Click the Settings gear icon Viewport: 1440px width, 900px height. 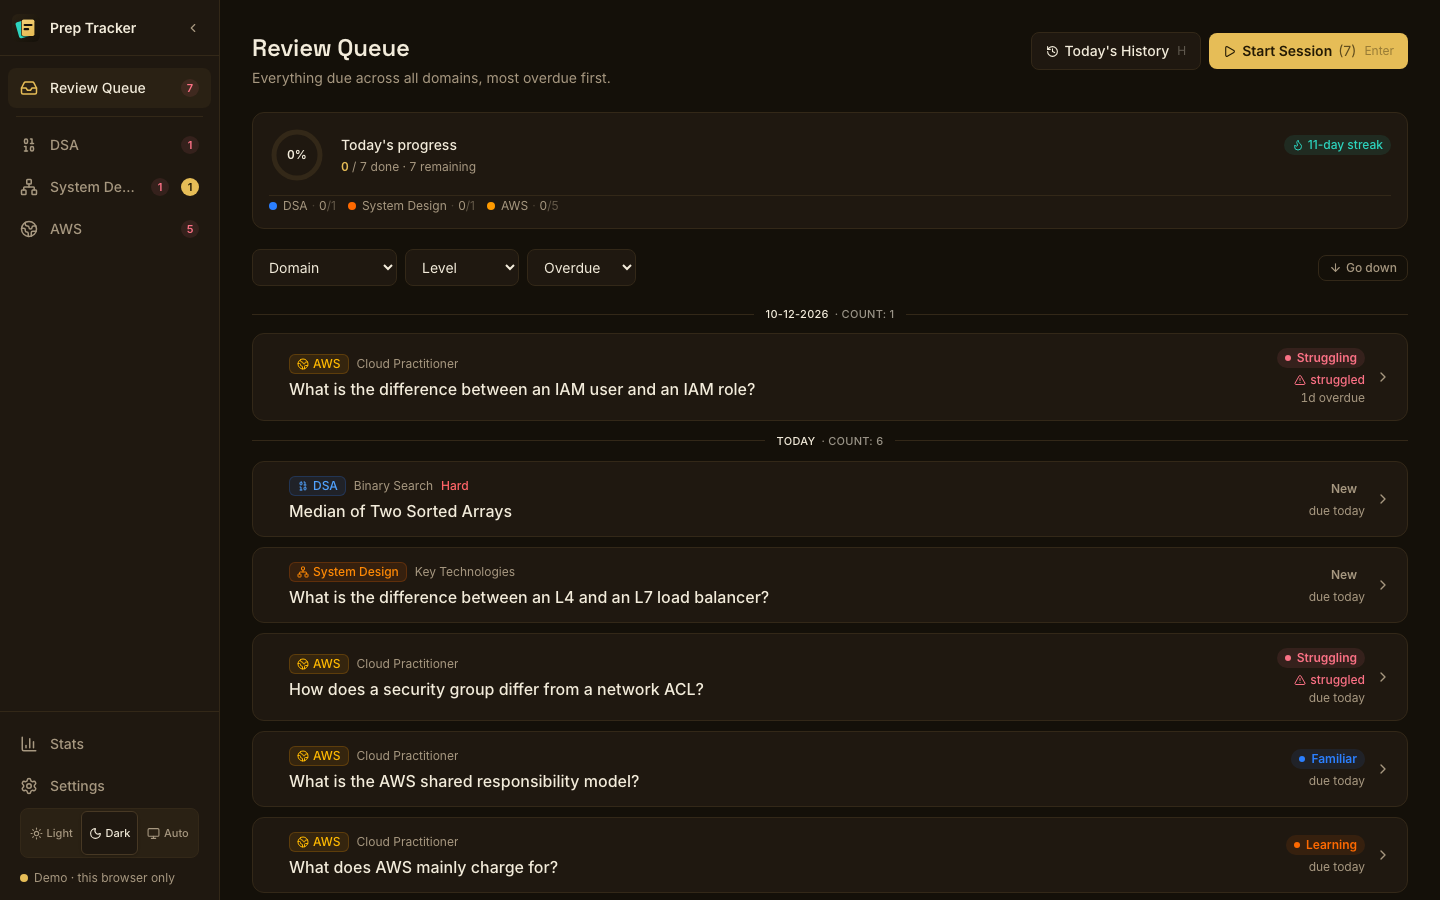pos(29,786)
